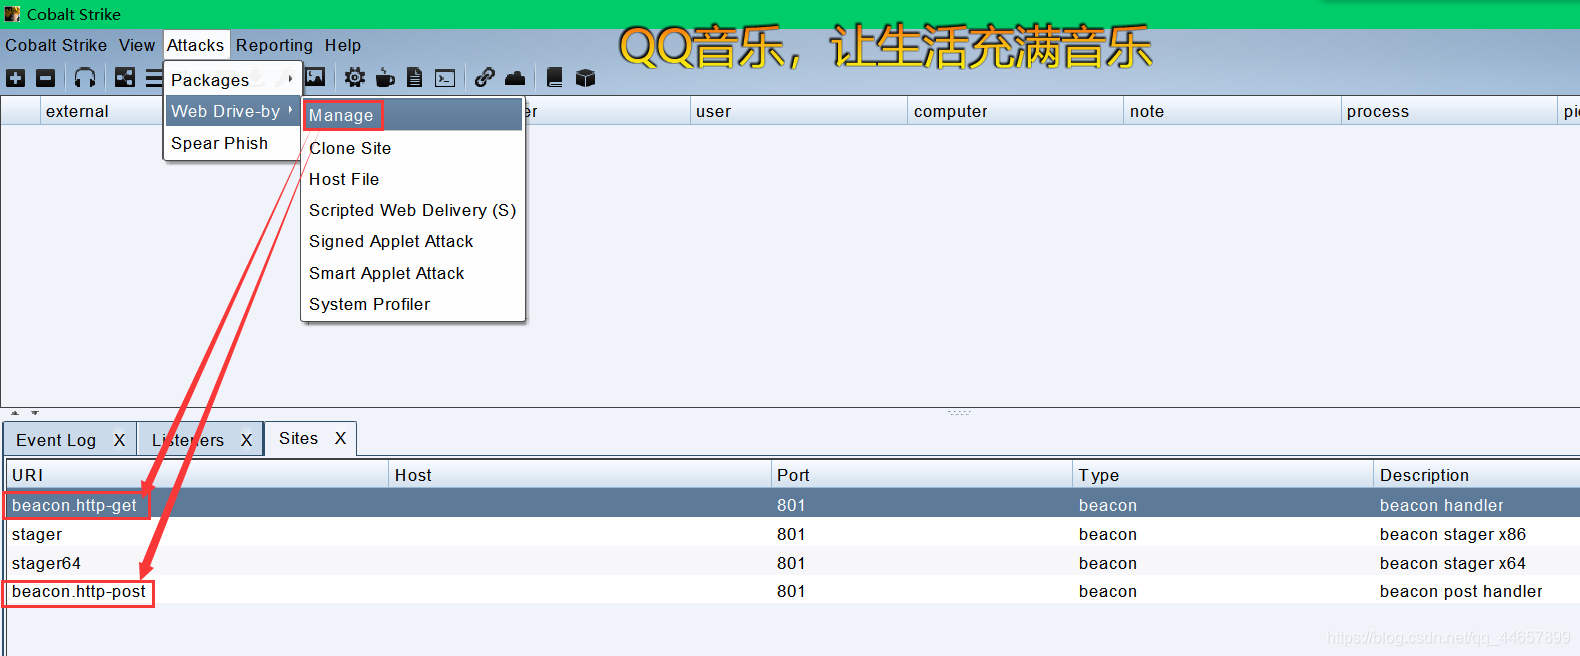
Task: Open the View menu
Action: tap(137, 45)
